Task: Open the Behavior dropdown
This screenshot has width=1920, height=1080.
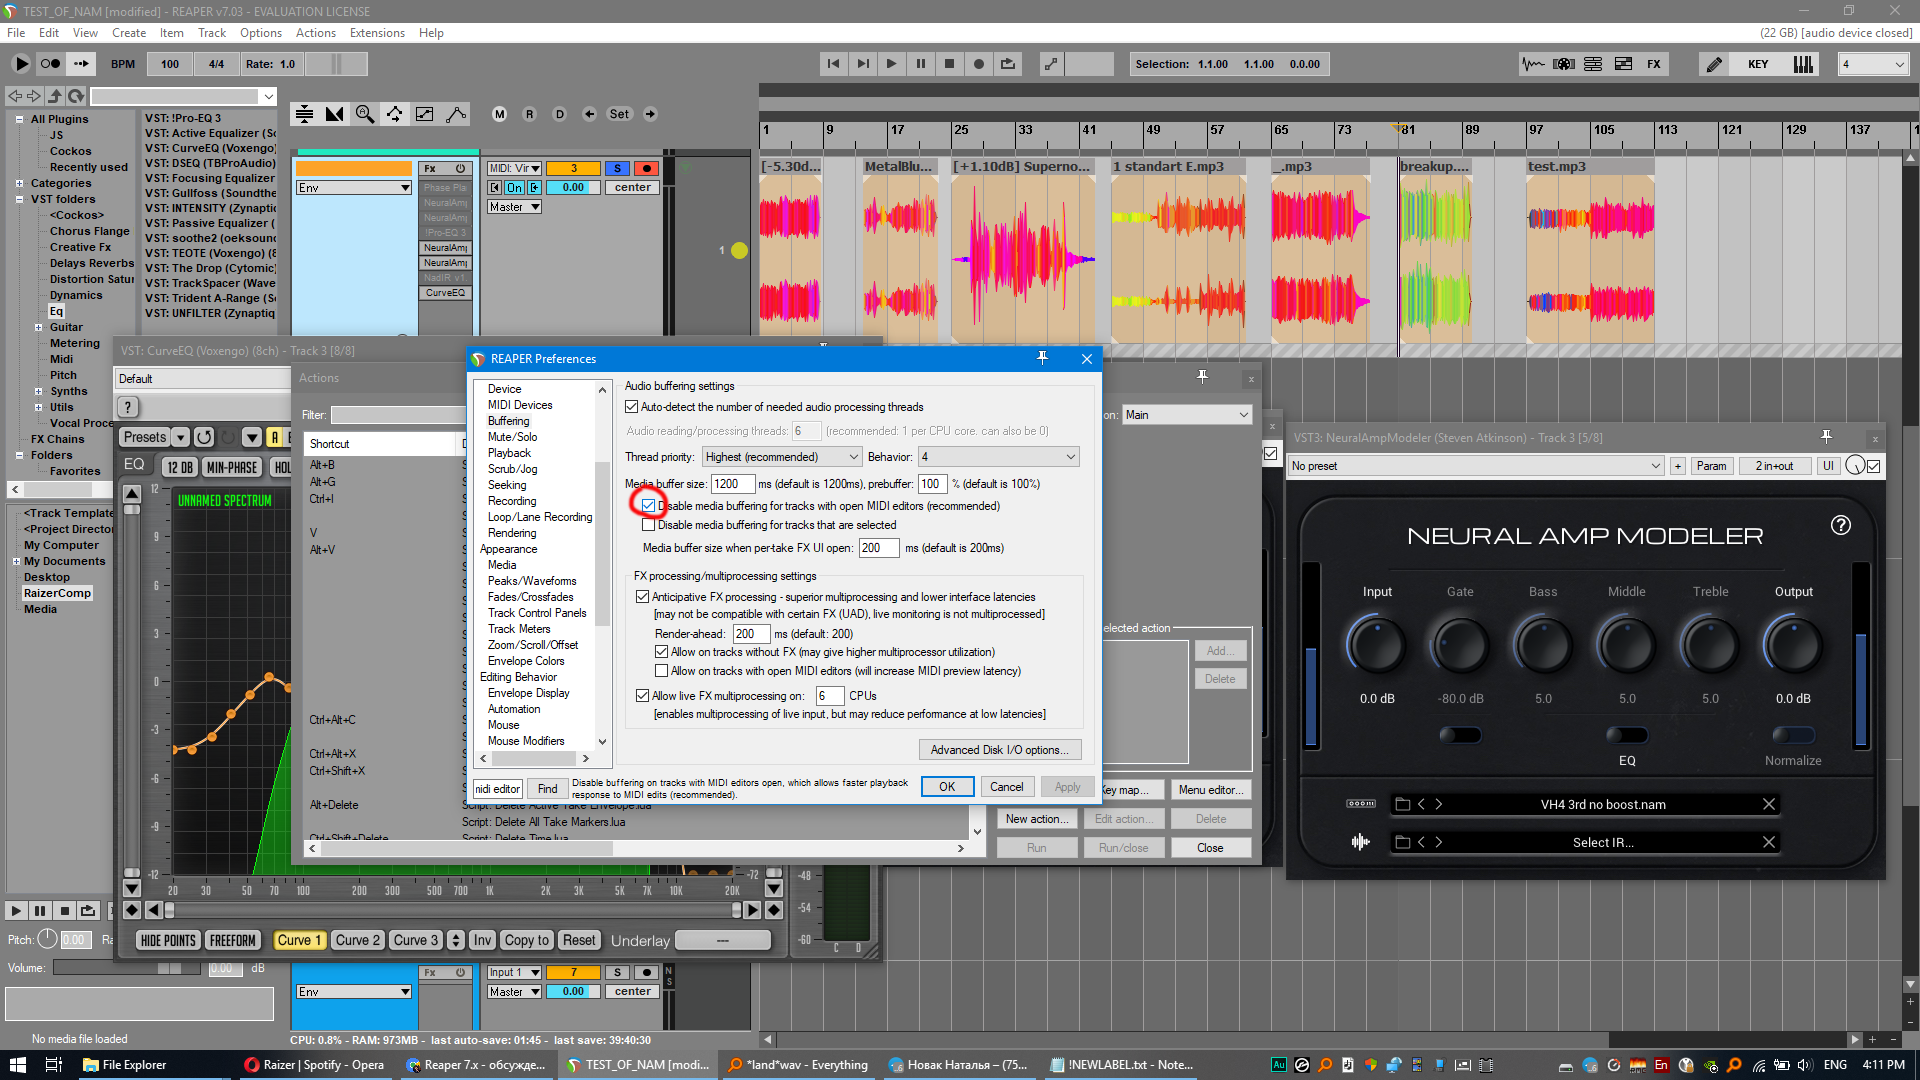Action: coord(997,457)
